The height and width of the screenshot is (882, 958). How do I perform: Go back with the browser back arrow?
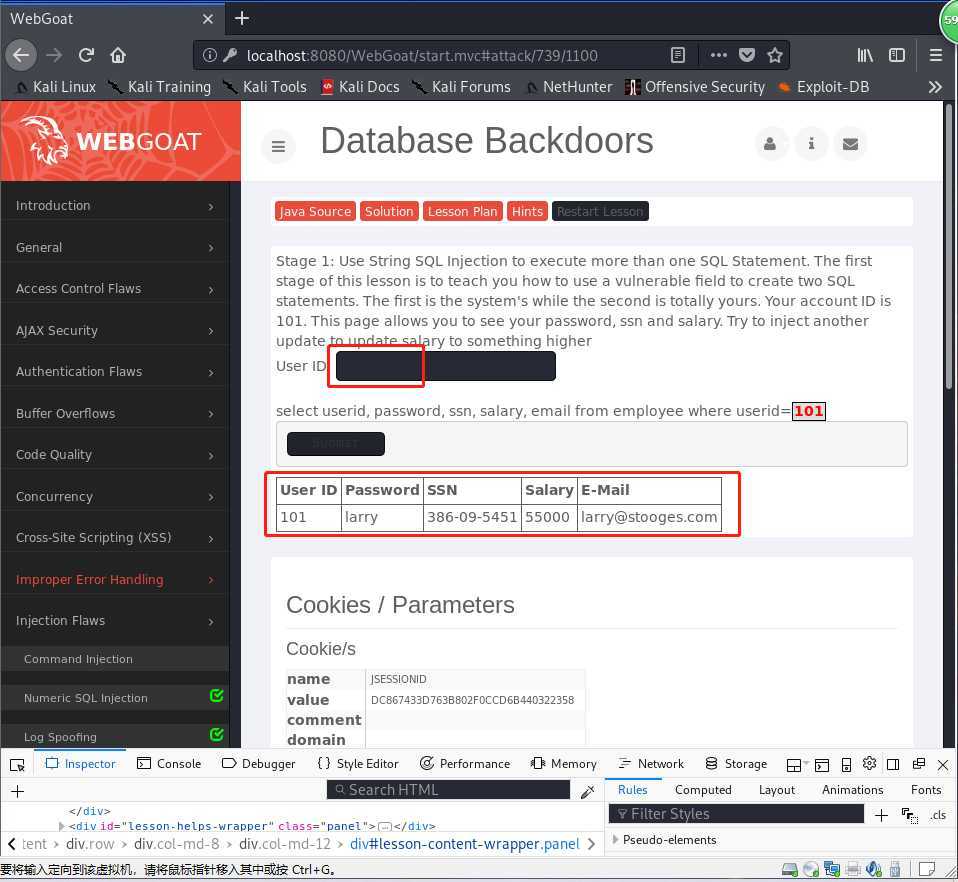pyautogui.click(x=21, y=56)
